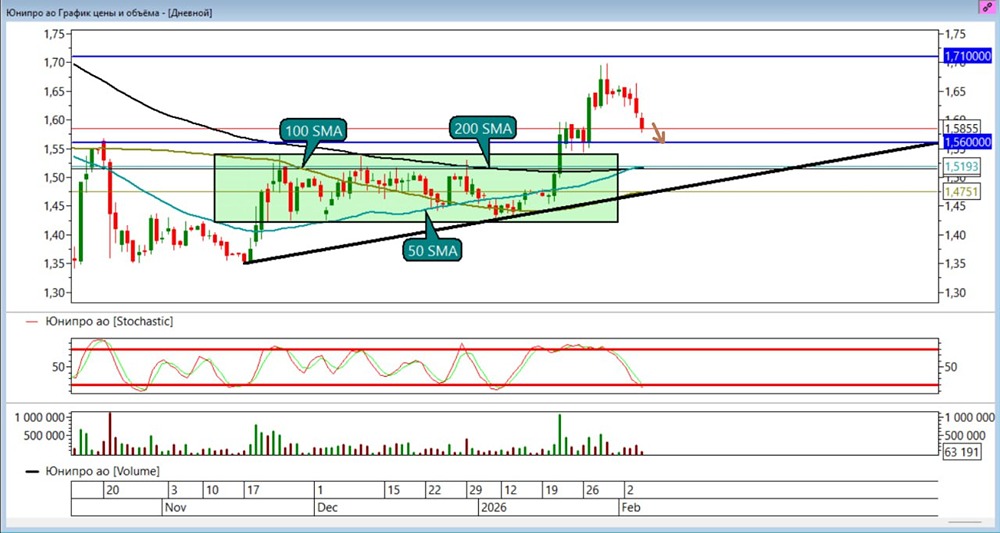The width and height of the screenshot is (1000, 533).
Task: Click the 'Feb' month label on the time axis
Action: coord(631,508)
